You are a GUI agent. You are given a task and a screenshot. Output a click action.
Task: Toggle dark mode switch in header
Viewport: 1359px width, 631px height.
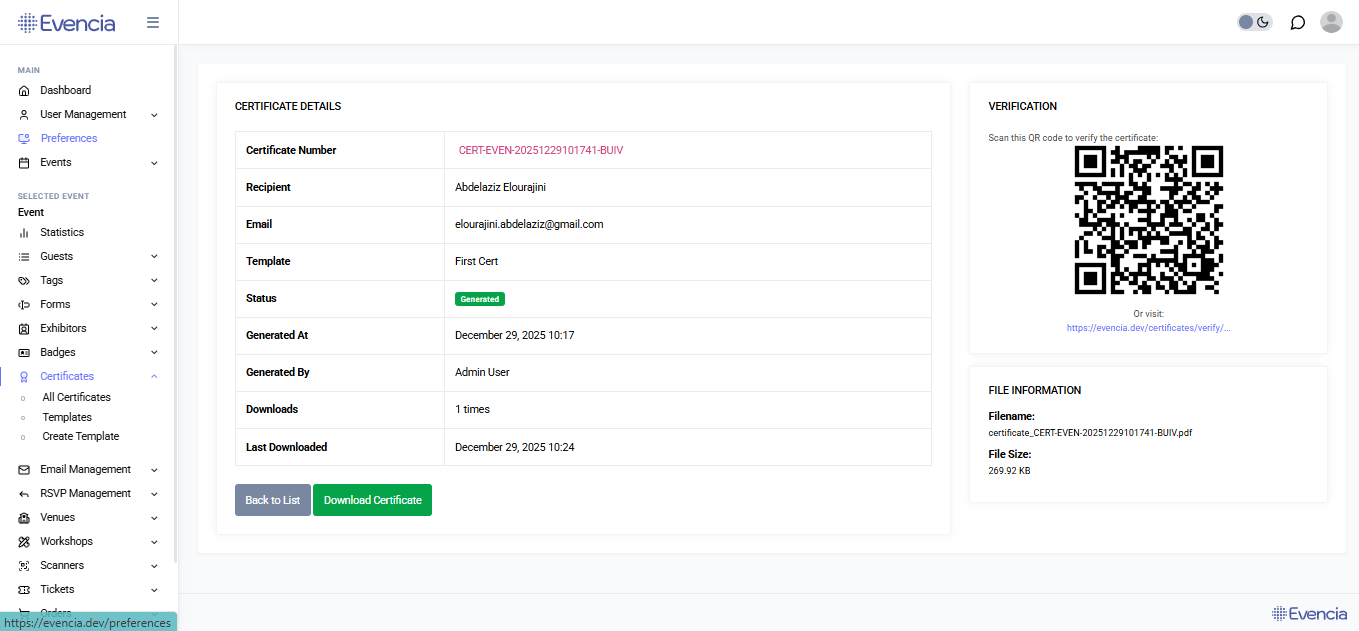click(x=1253, y=21)
